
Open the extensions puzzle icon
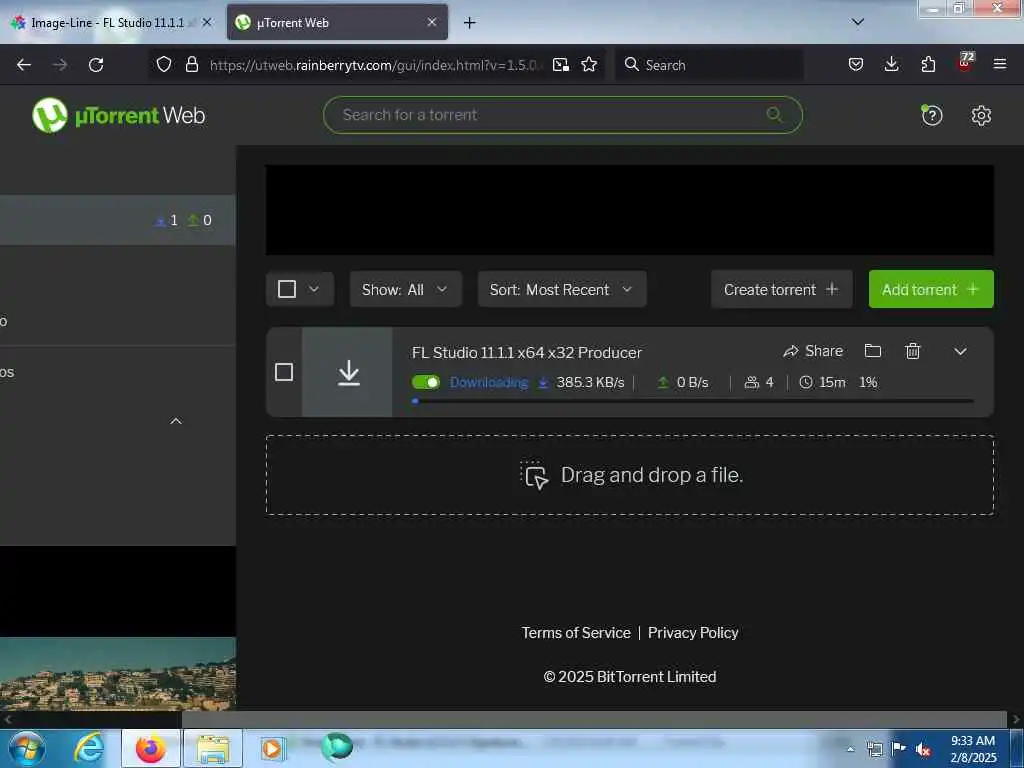pos(928,64)
